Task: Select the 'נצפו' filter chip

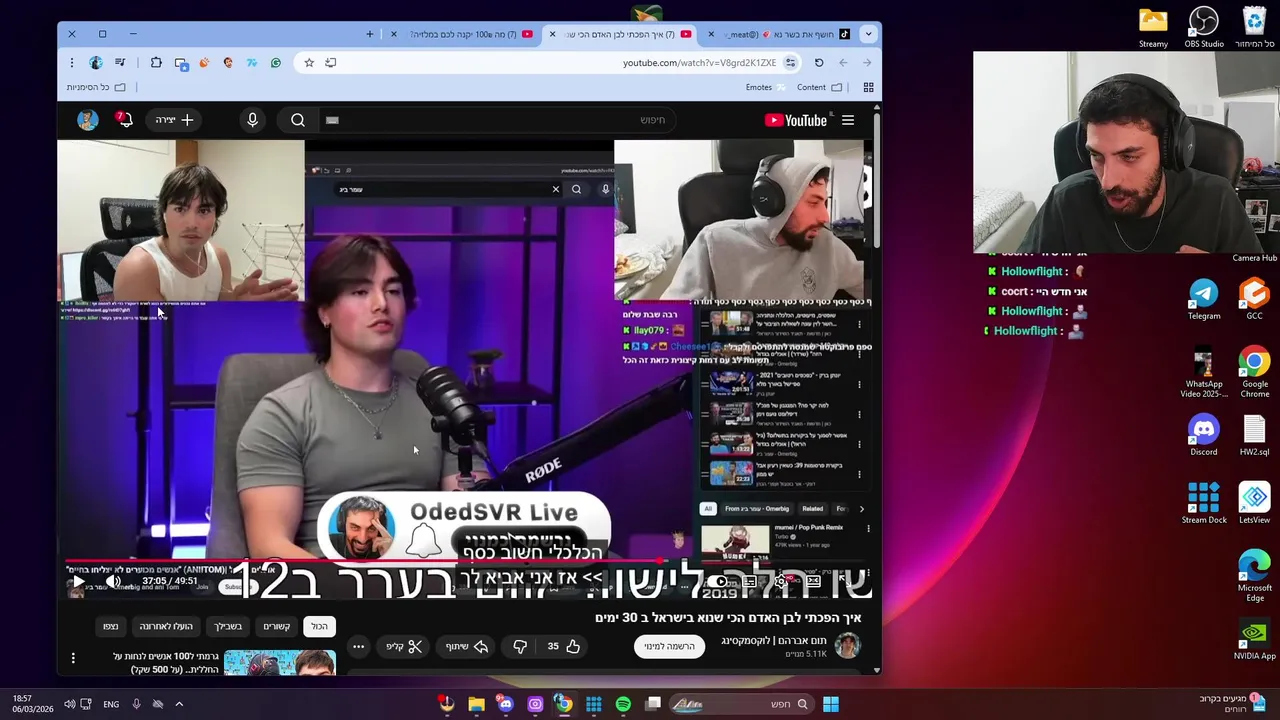Action: click(110, 626)
